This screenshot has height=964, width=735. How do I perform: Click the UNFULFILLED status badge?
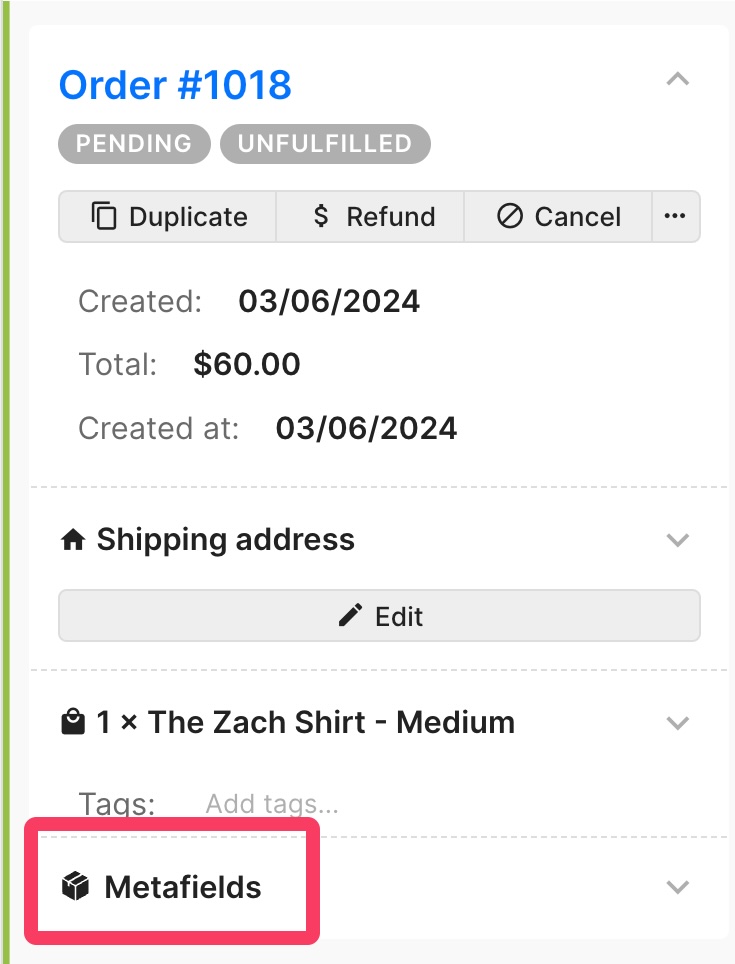pos(325,144)
